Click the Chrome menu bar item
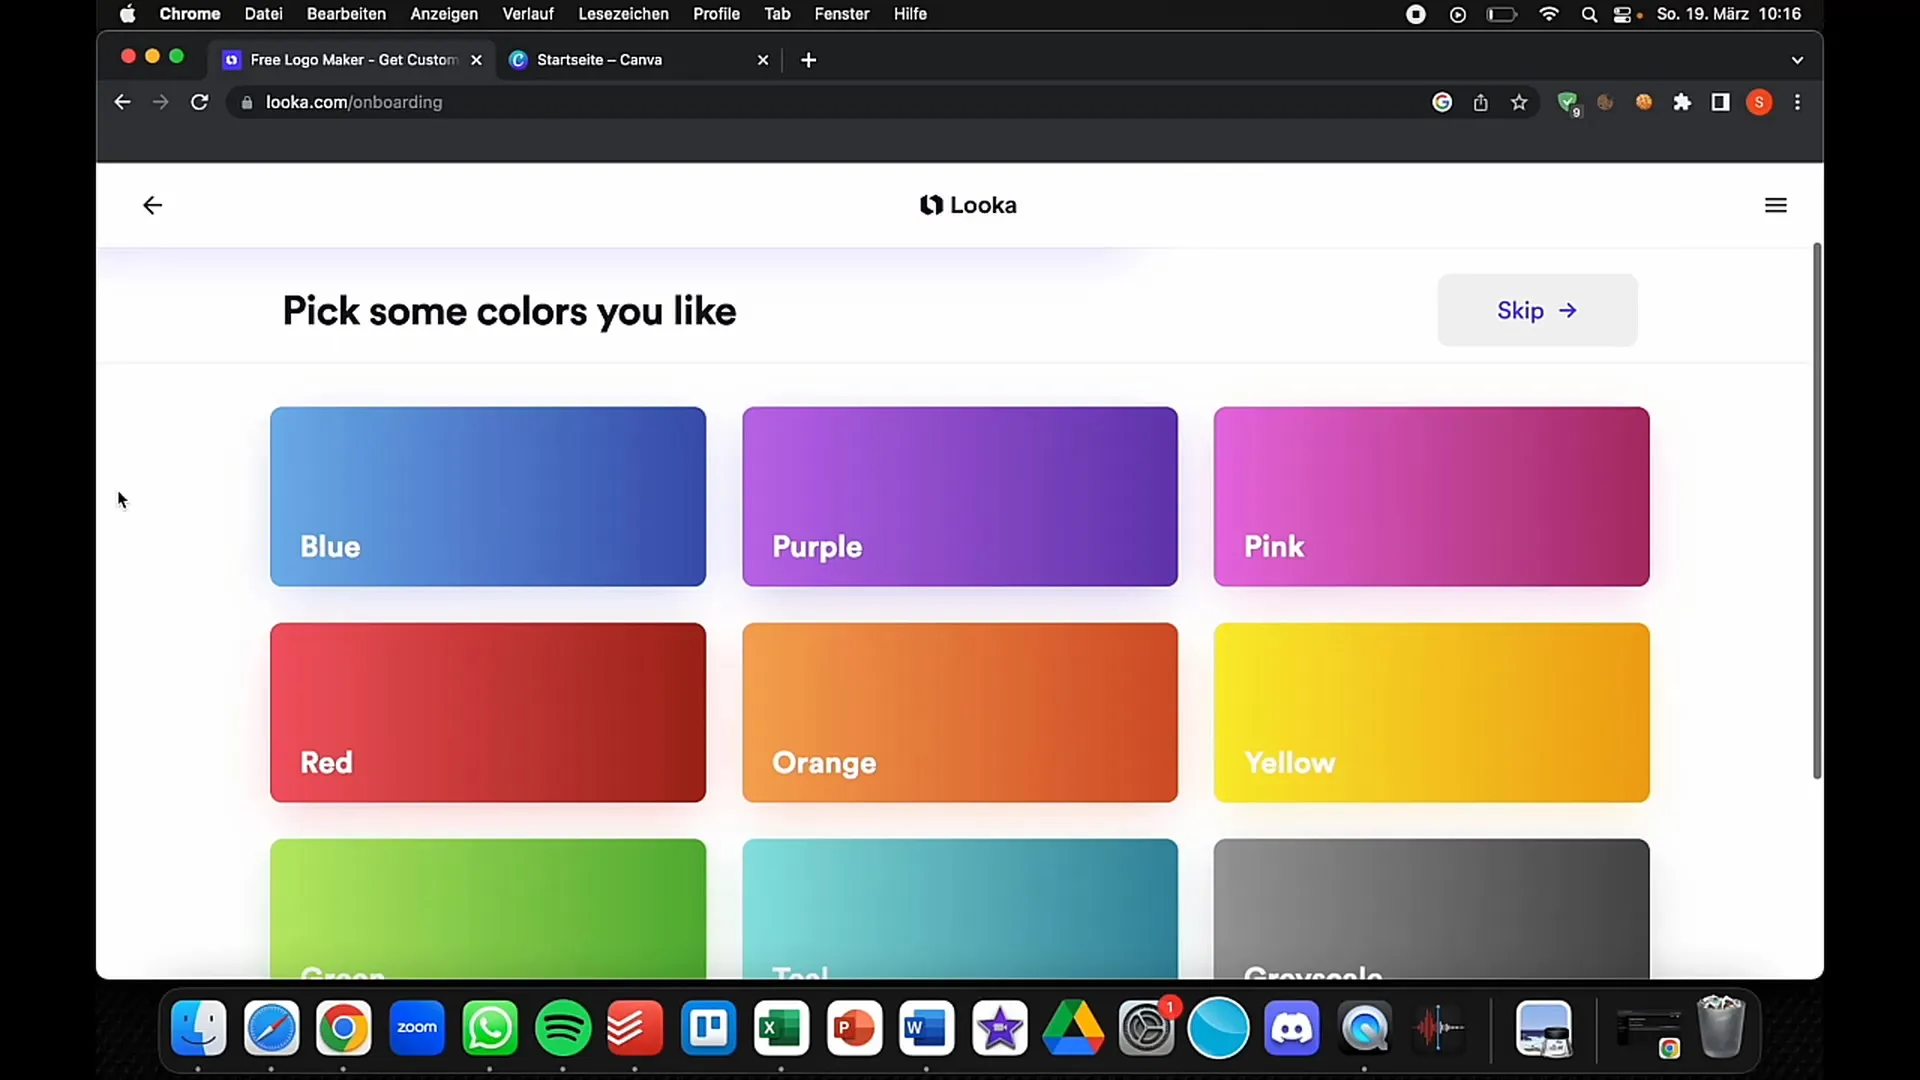1920x1080 pixels. 189,13
